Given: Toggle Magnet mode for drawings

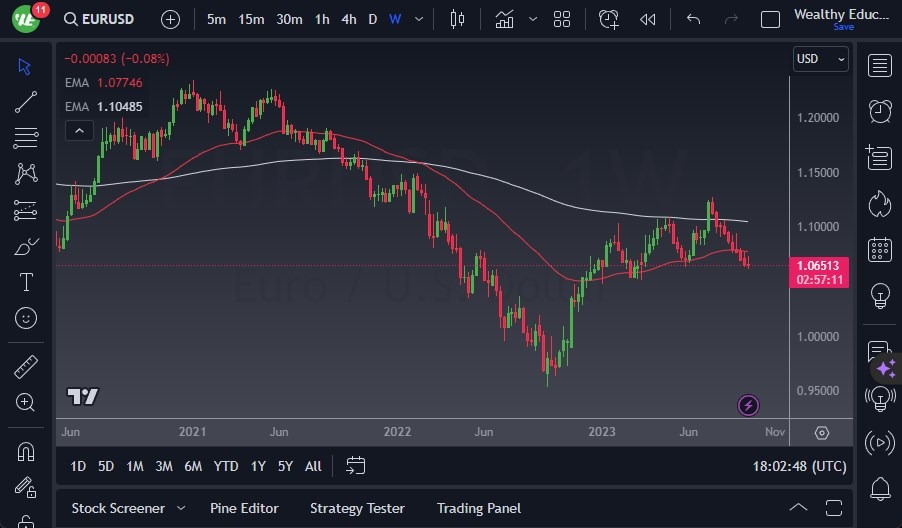Looking at the screenshot, I should (x=26, y=451).
